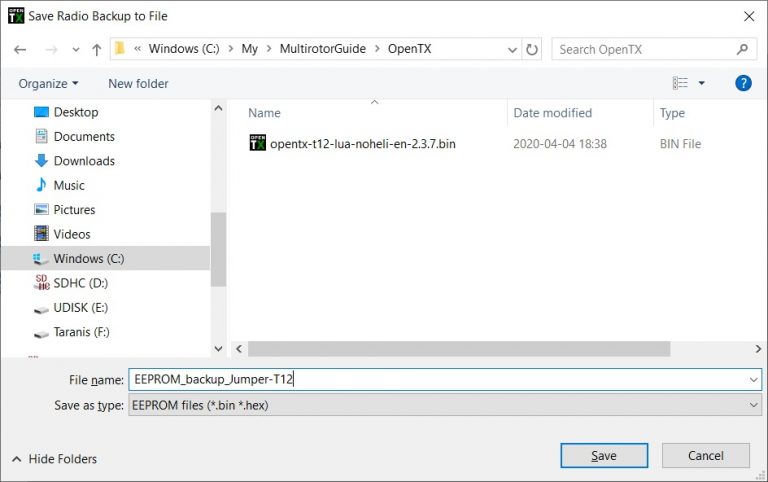Screen dimensions: 768x482
Task: Close the Save Radio Backup dialog
Action: (748, 16)
